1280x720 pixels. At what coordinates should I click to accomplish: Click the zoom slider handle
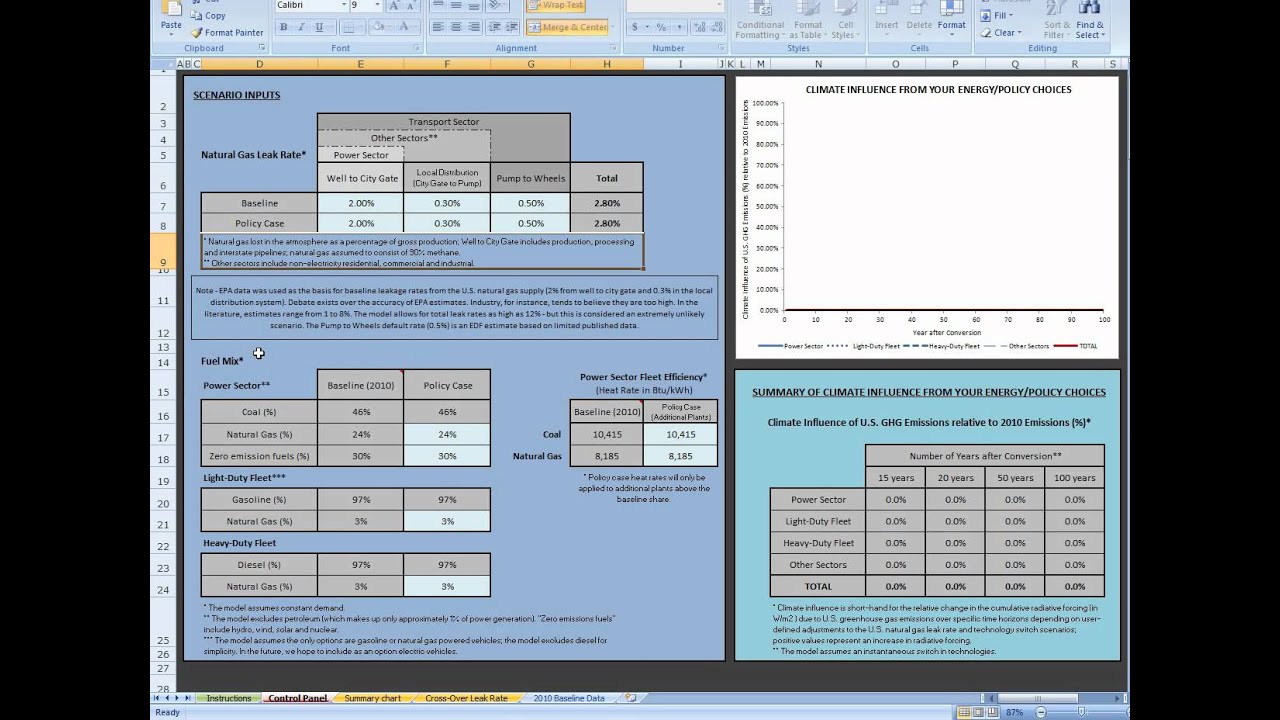pyautogui.click(x=1081, y=712)
